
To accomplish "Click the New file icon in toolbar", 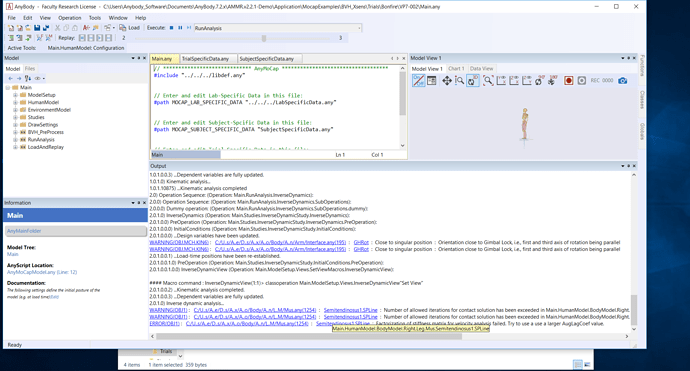I will click(11, 28).
